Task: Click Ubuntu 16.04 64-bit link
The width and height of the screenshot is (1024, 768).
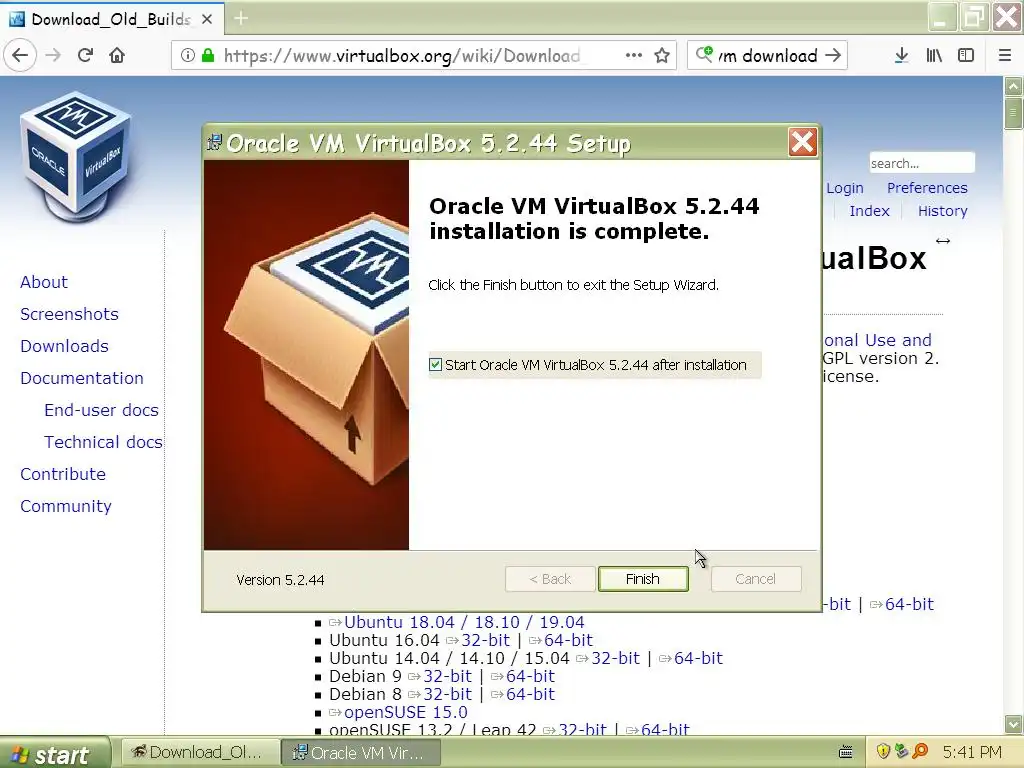Action: 568,641
